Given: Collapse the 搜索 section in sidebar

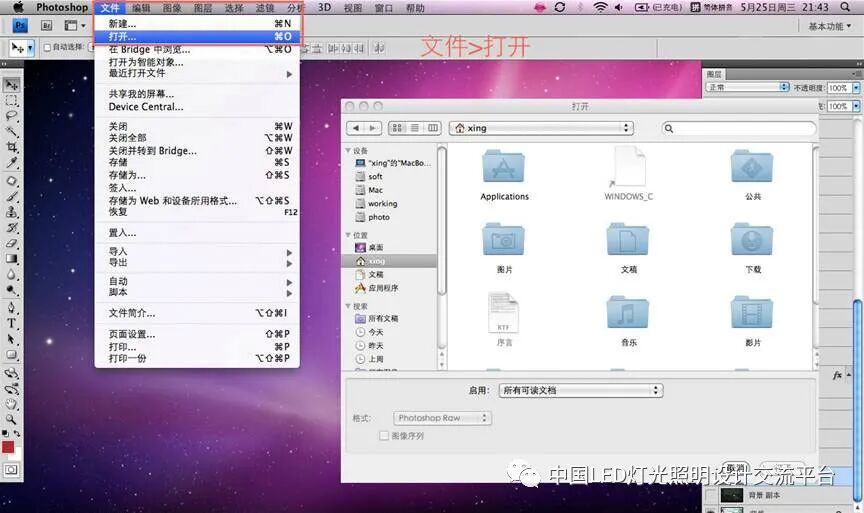Looking at the screenshot, I should [348, 306].
